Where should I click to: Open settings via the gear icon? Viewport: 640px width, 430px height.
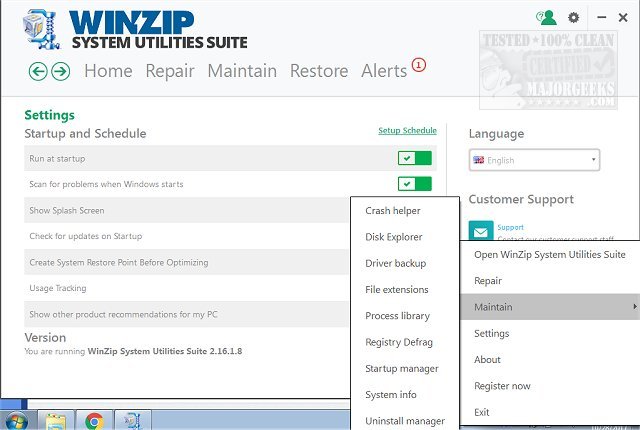pos(573,18)
